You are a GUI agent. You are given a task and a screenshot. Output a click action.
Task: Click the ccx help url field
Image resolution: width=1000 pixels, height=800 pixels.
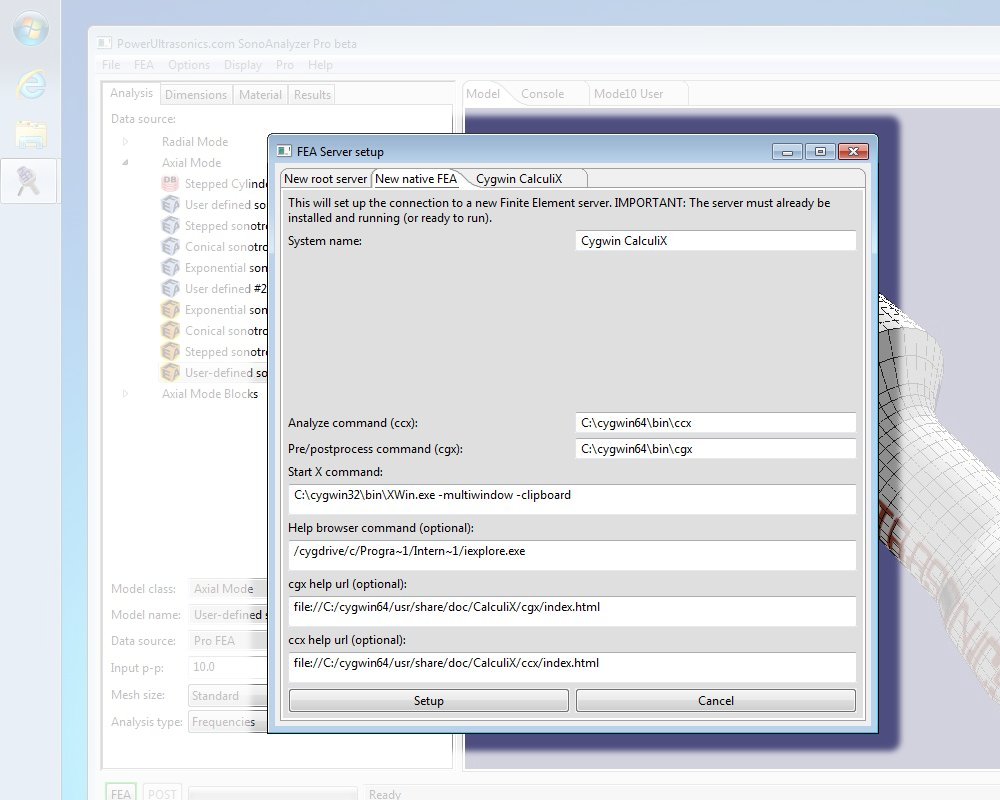[x=572, y=667]
